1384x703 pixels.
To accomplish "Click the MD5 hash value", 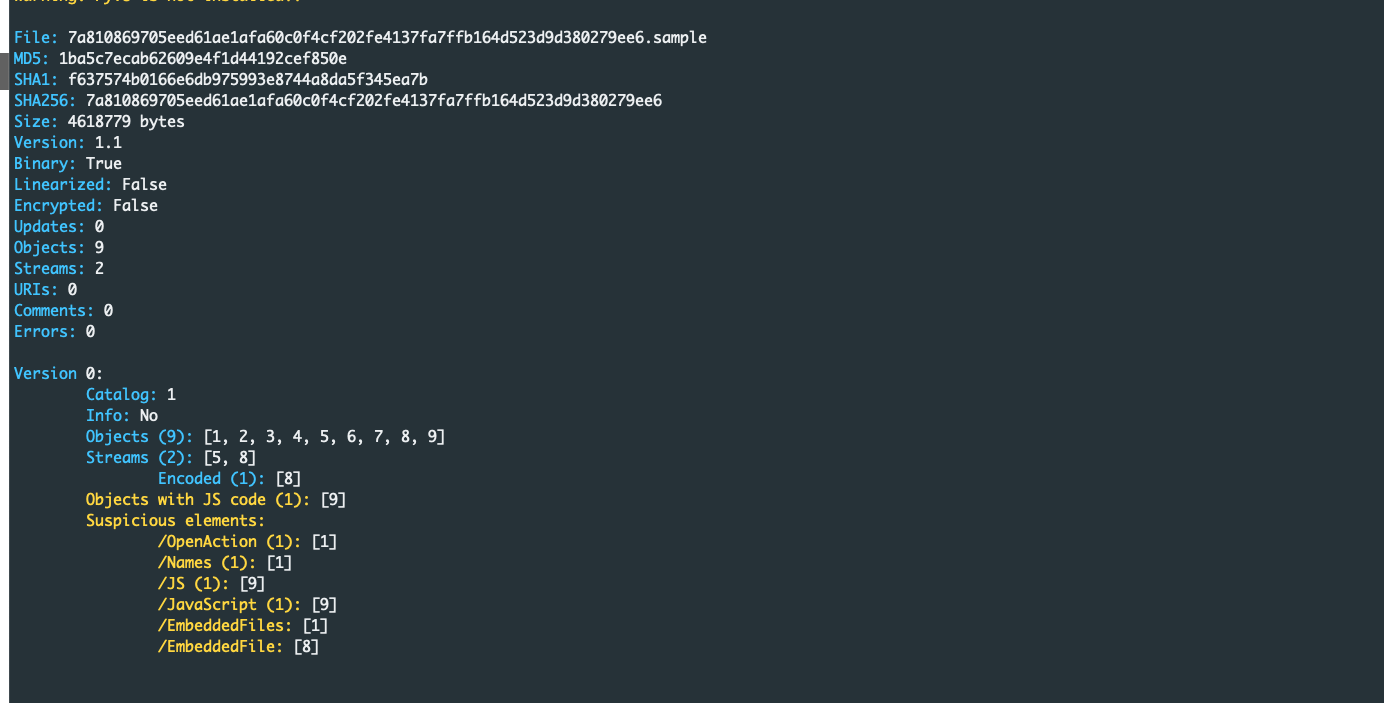I will 202,59.
